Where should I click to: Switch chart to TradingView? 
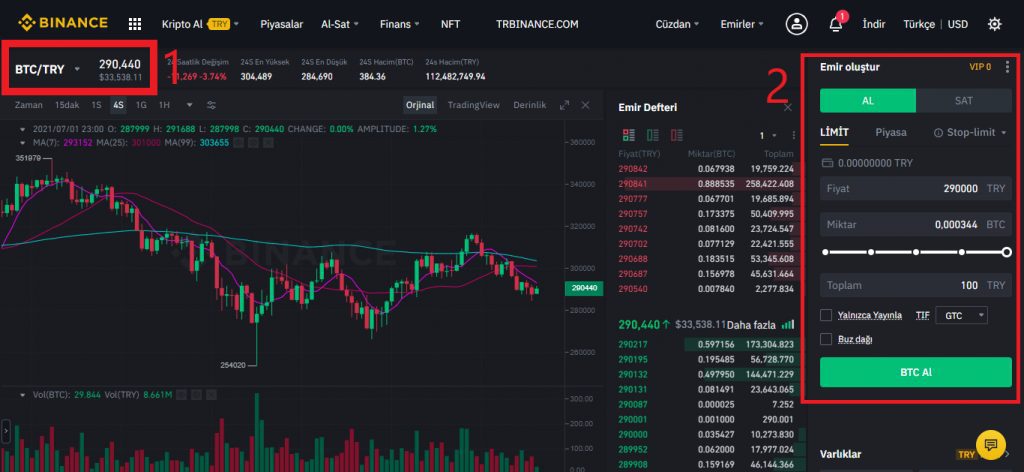pyautogui.click(x=473, y=105)
